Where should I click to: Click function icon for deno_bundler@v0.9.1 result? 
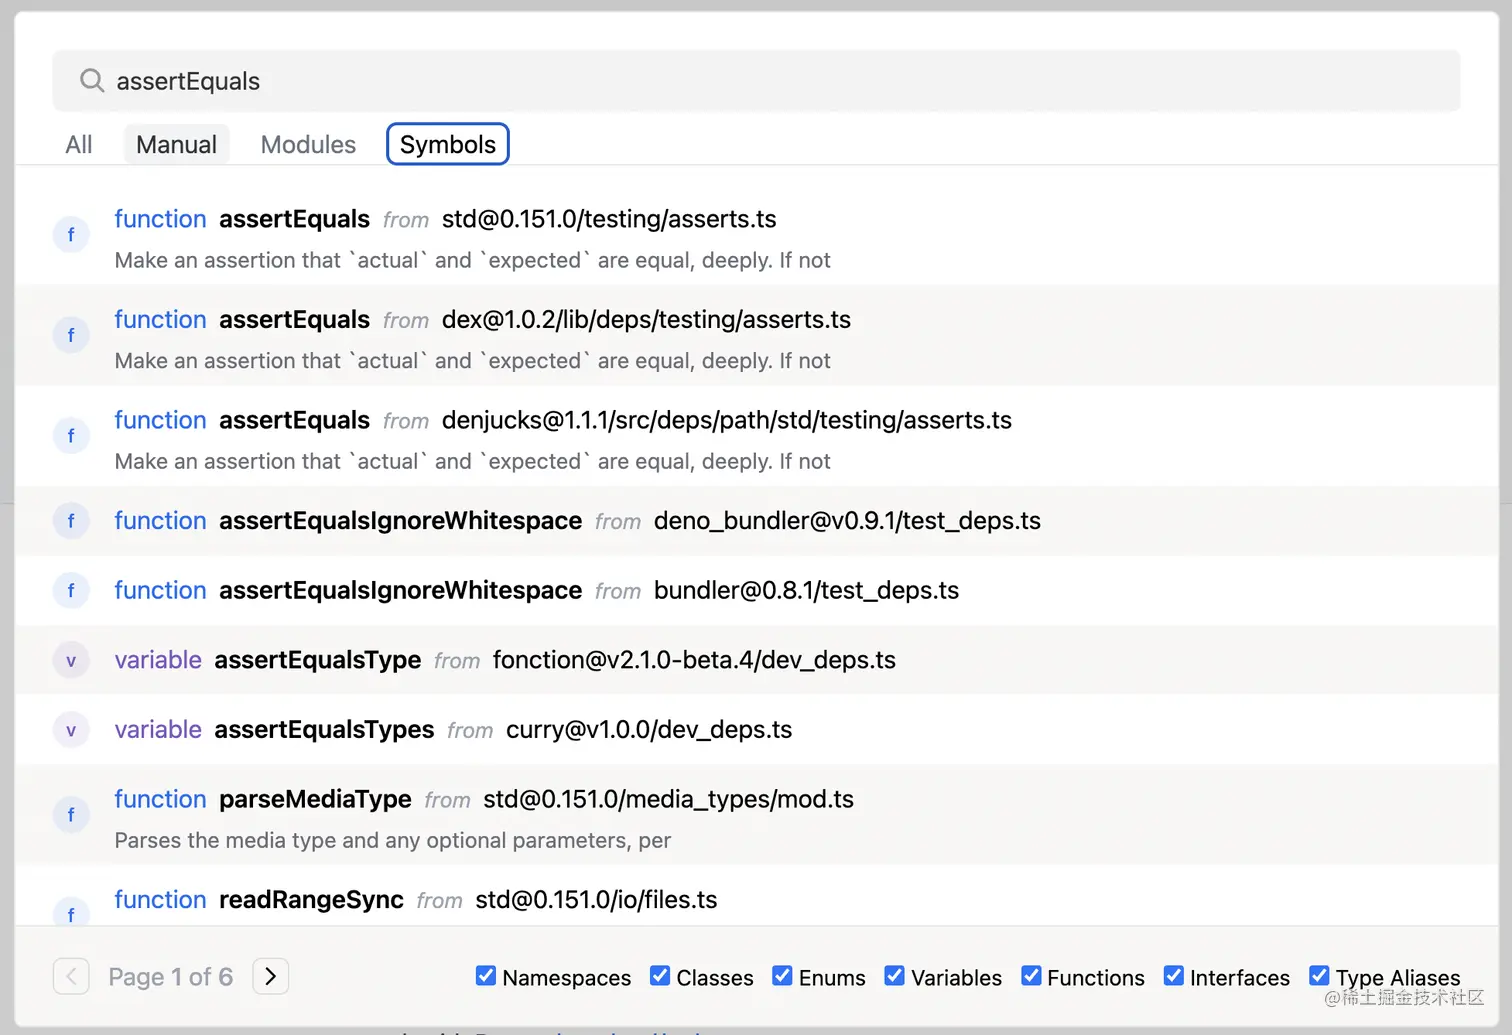click(71, 521)
